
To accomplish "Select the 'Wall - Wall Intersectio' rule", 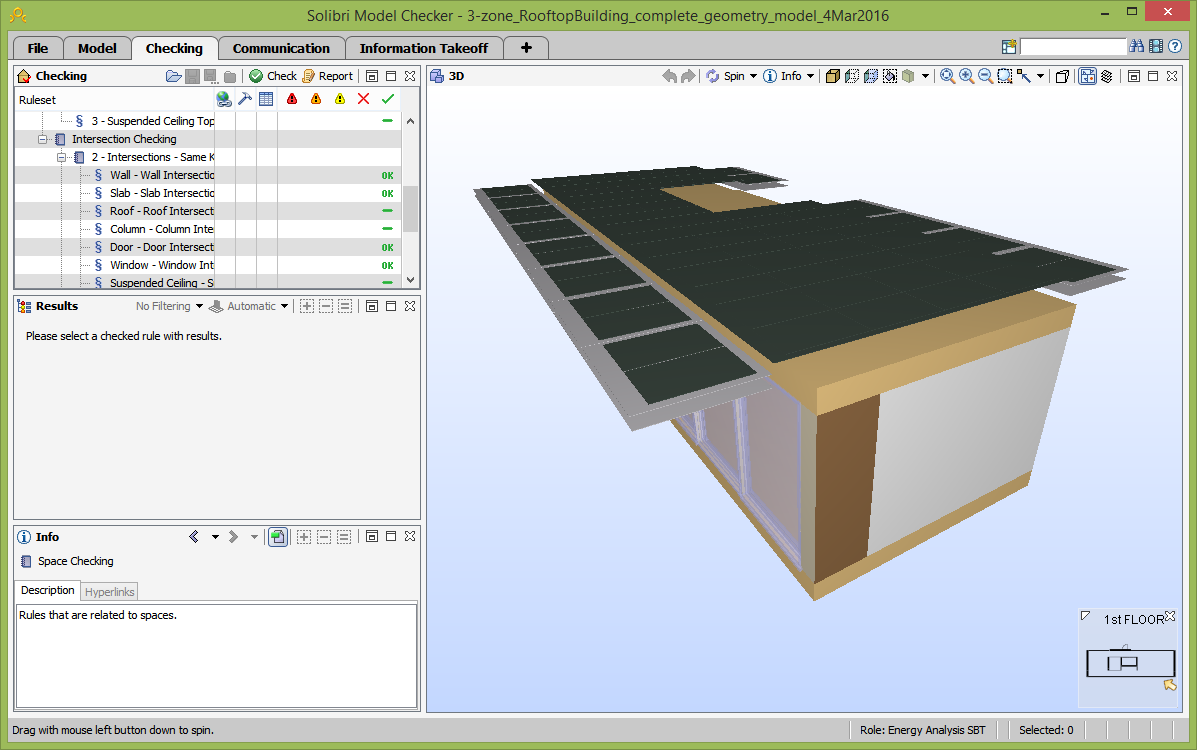I will [162, 175].
